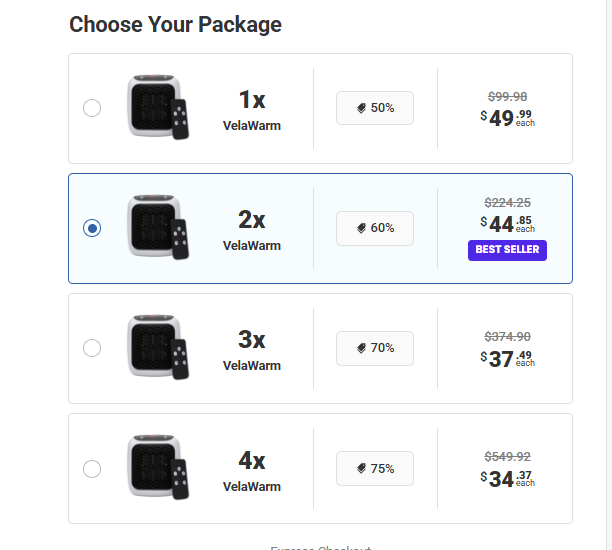
Task: Select the 2x VelaWarm radio button
Action: pos(92,228)
